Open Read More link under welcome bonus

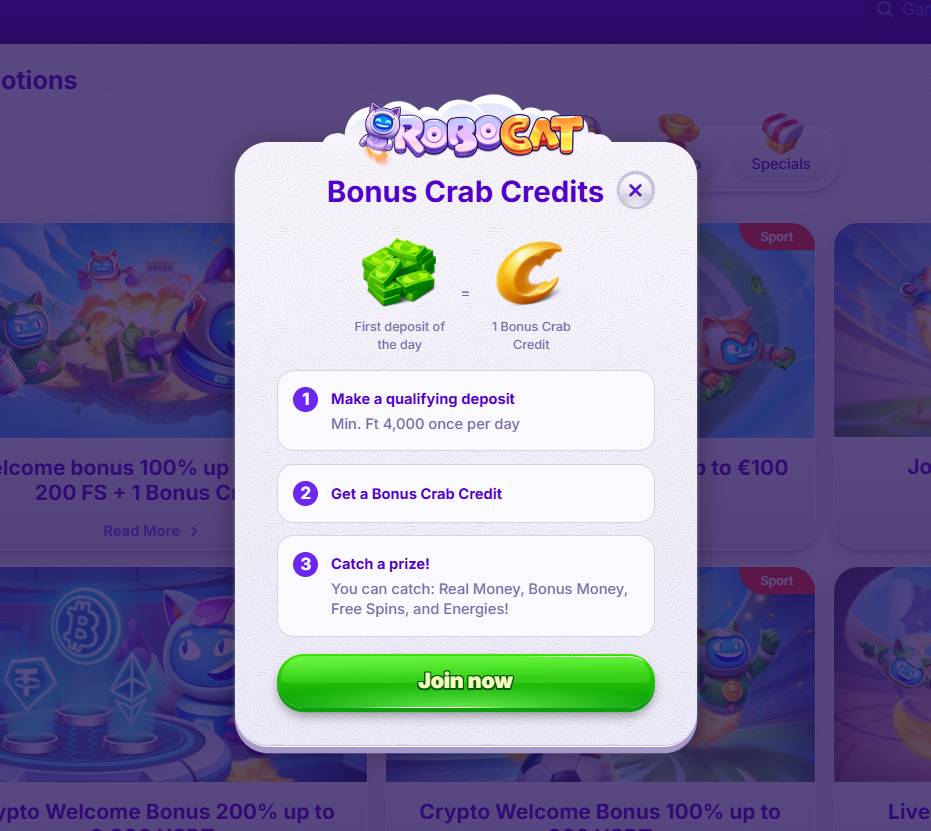coord(141,531)
